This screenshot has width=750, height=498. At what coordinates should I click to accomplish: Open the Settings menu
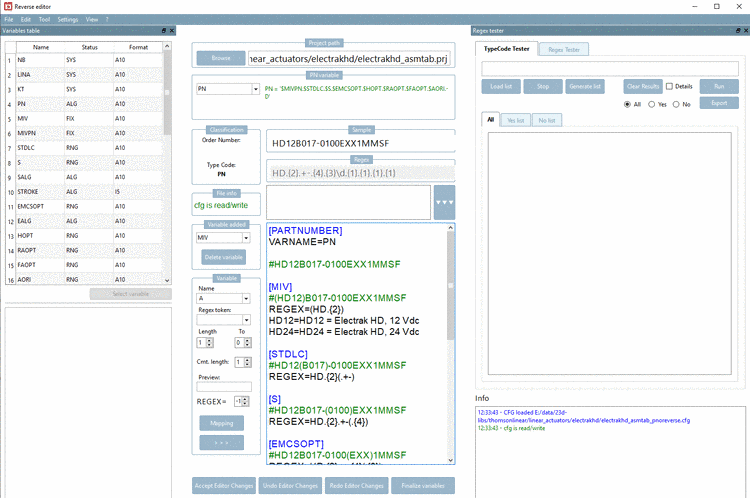click(67, 20)
